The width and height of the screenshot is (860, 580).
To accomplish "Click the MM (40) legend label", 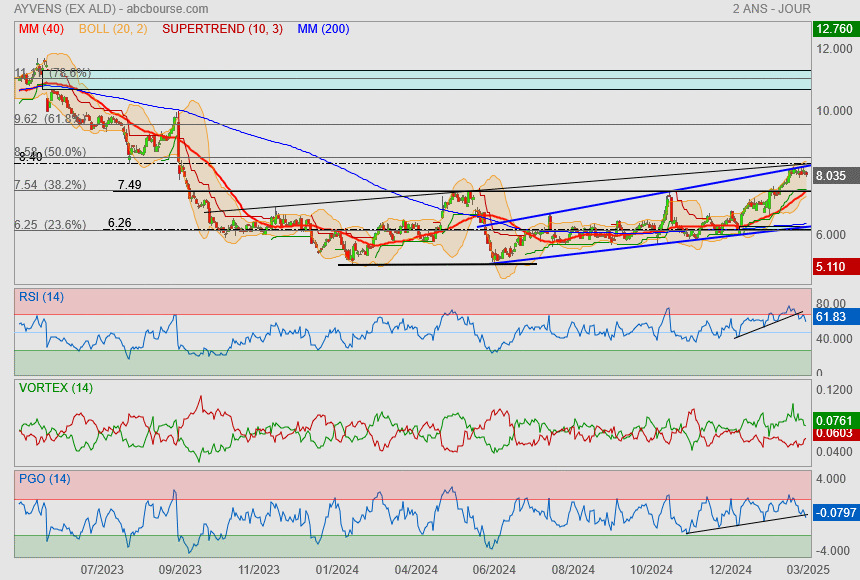I will tap(40, 28).
